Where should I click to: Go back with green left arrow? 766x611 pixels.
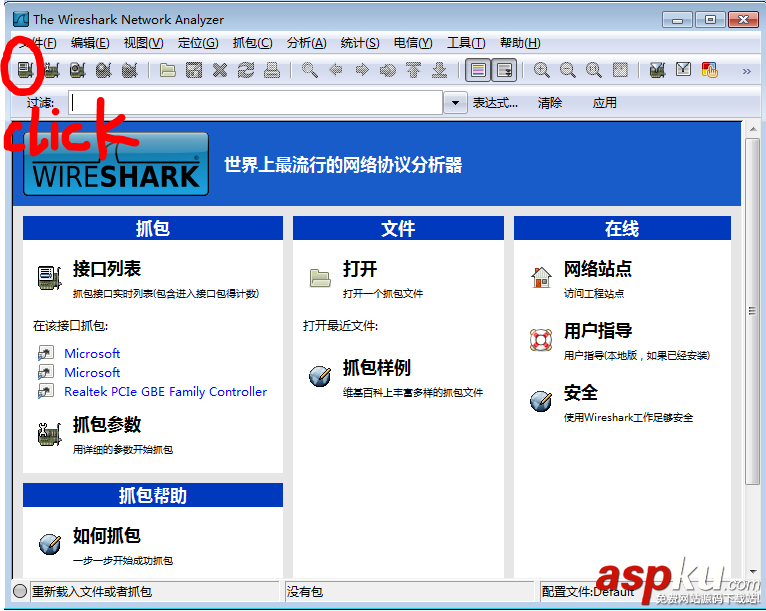point(336,70)
